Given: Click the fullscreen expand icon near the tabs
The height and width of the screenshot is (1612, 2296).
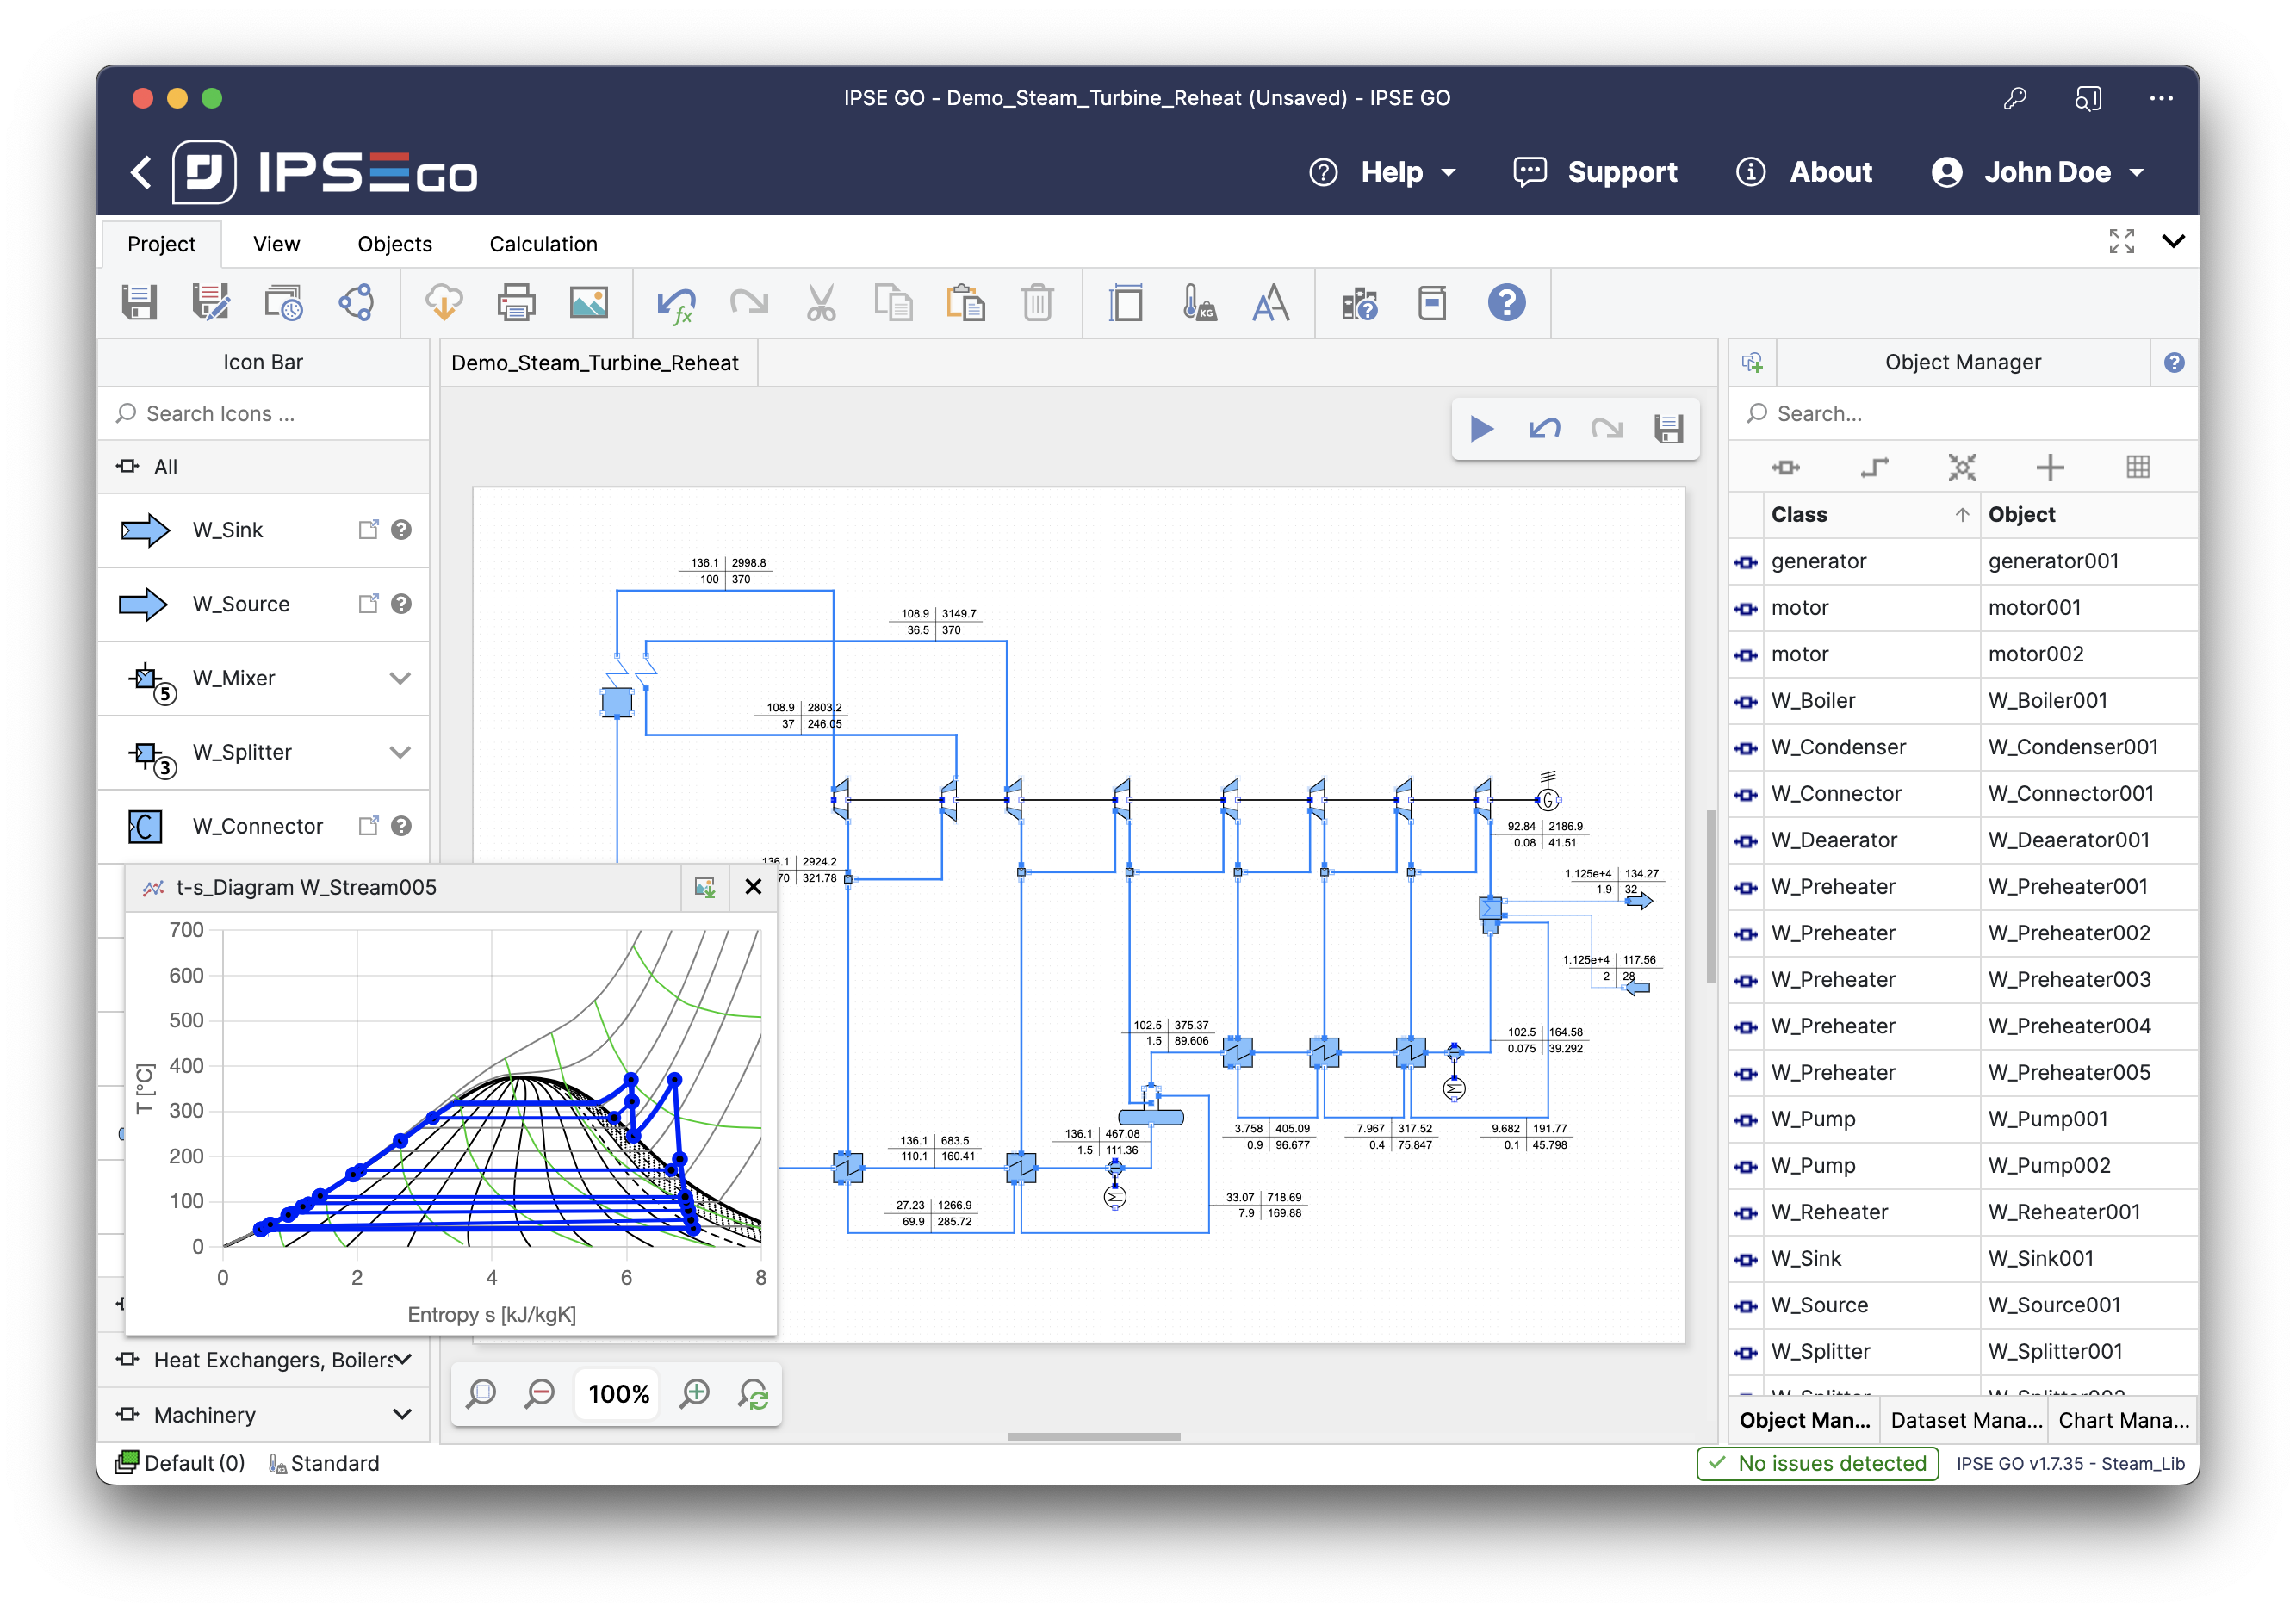Looking at the screenshot, I should click(2121, 241).
